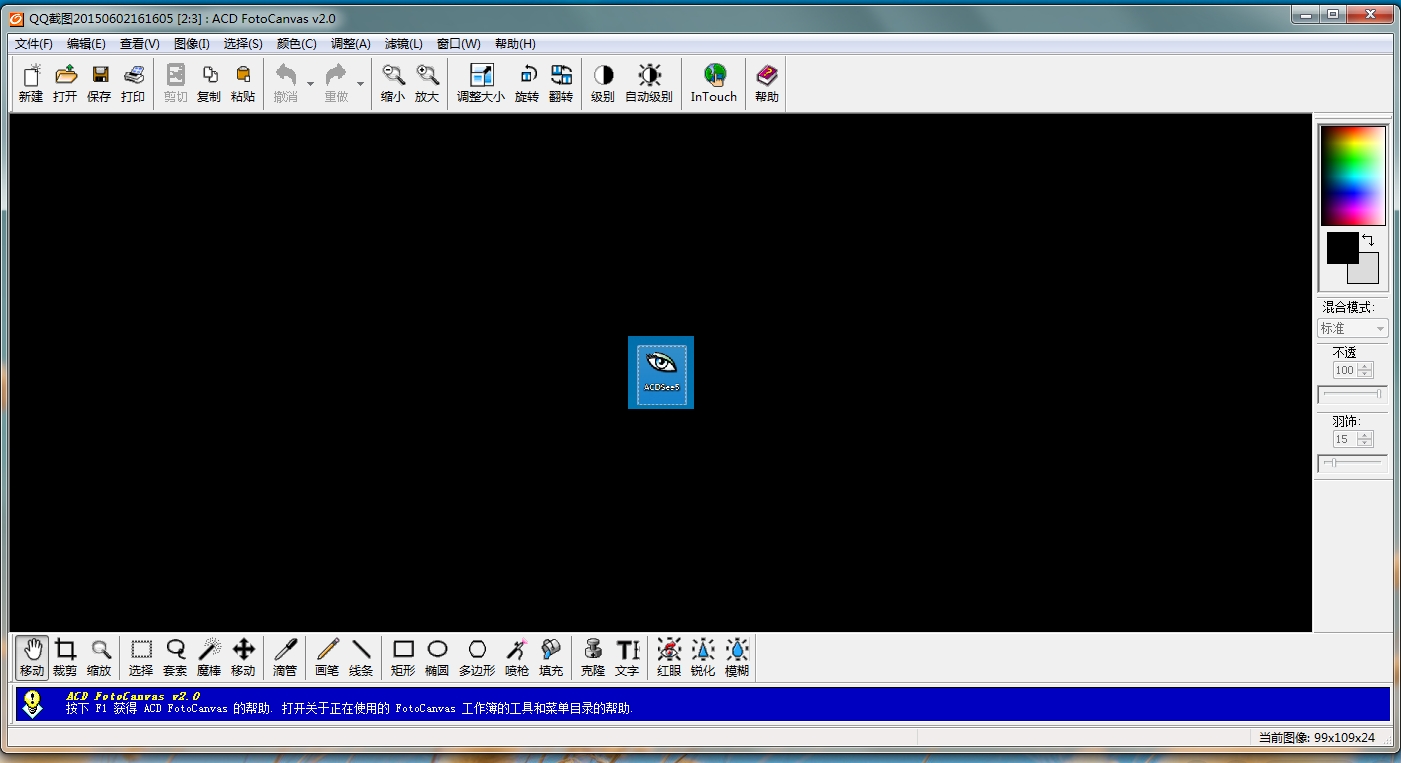Image resolution: width=1401 pixels, height=763 pixels.
Task: Pick a color from the spectrum palette
Action: click(x=1353, y=176)
